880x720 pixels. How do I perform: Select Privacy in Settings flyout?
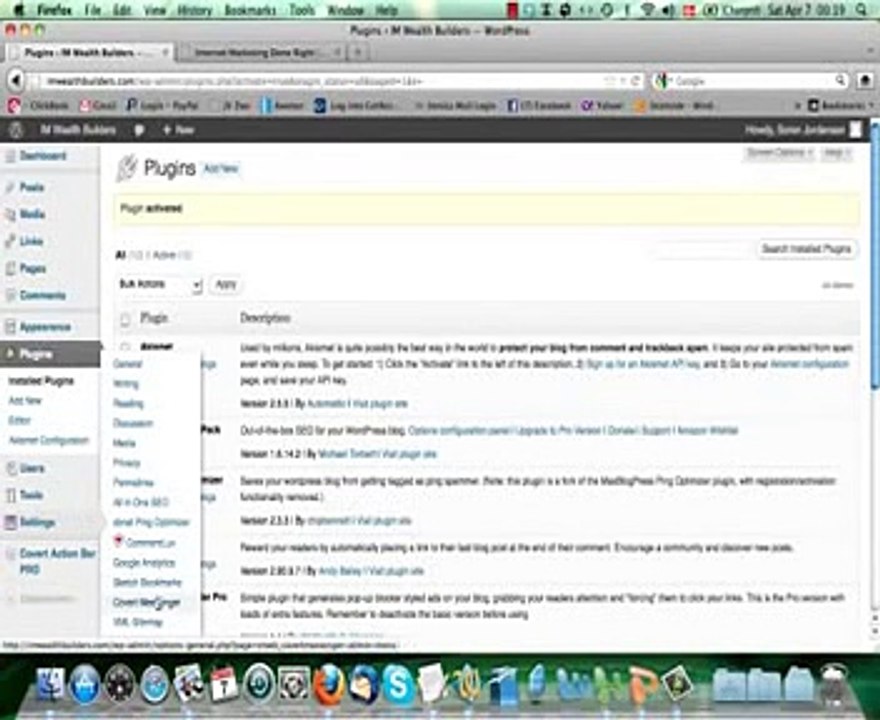(126, 463)
